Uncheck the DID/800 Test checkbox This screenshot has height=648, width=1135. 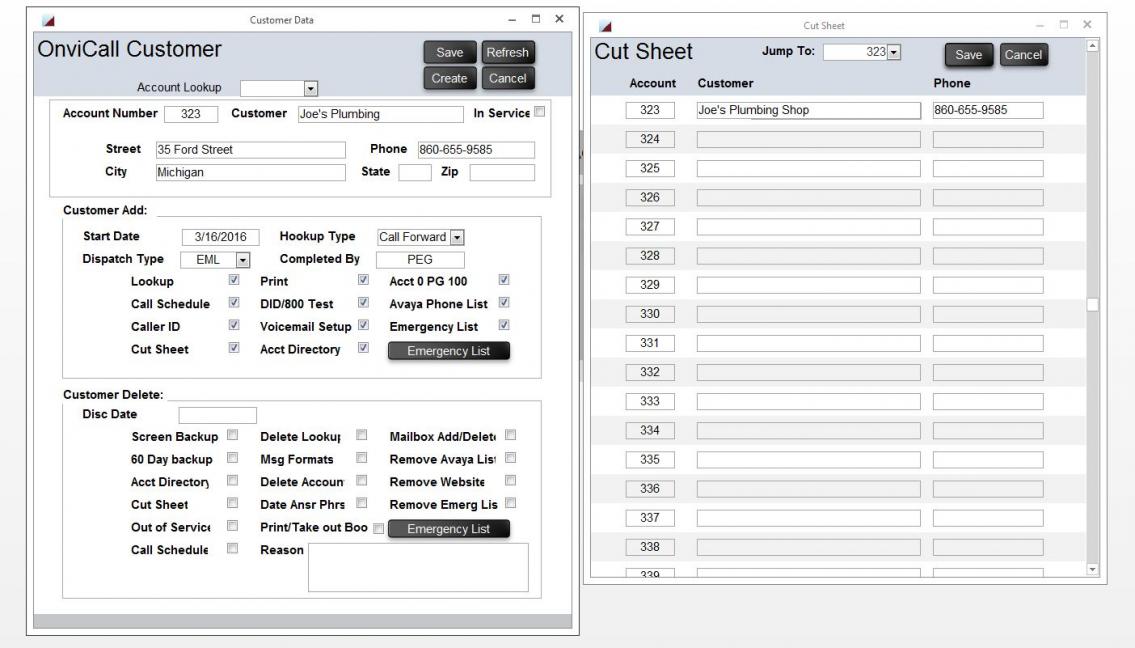(x=363, y=302)
